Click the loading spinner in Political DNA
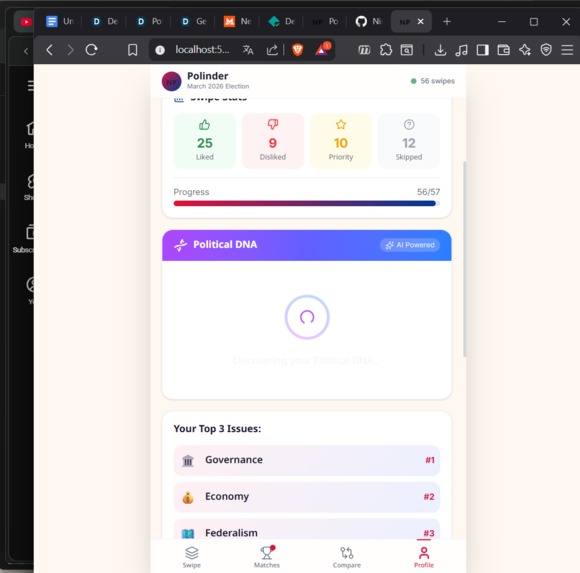The image size is (580, 573). pyautogui.click(x=307, y=317)
